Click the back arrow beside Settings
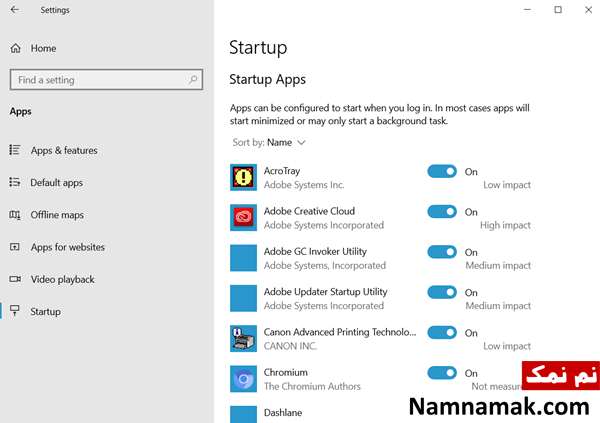The image size is (600, 423). (15, 10)
